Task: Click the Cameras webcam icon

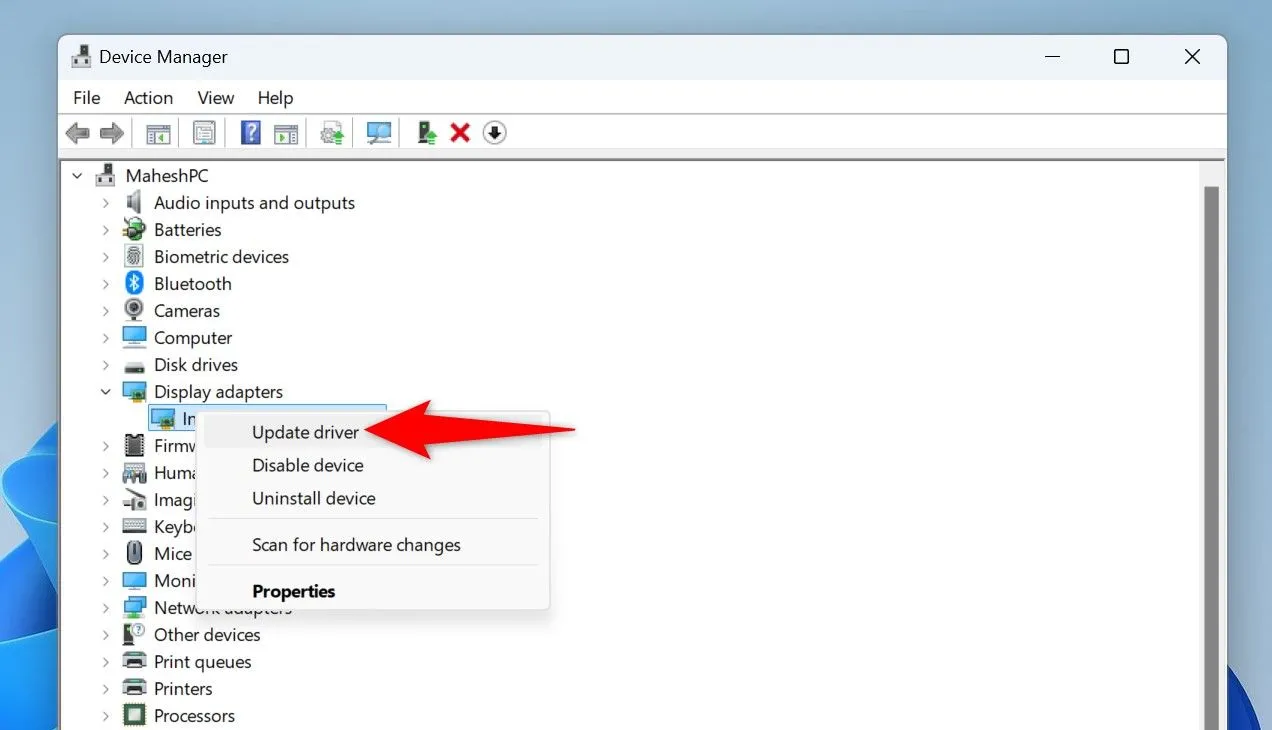Action: [x=134, y=311]
